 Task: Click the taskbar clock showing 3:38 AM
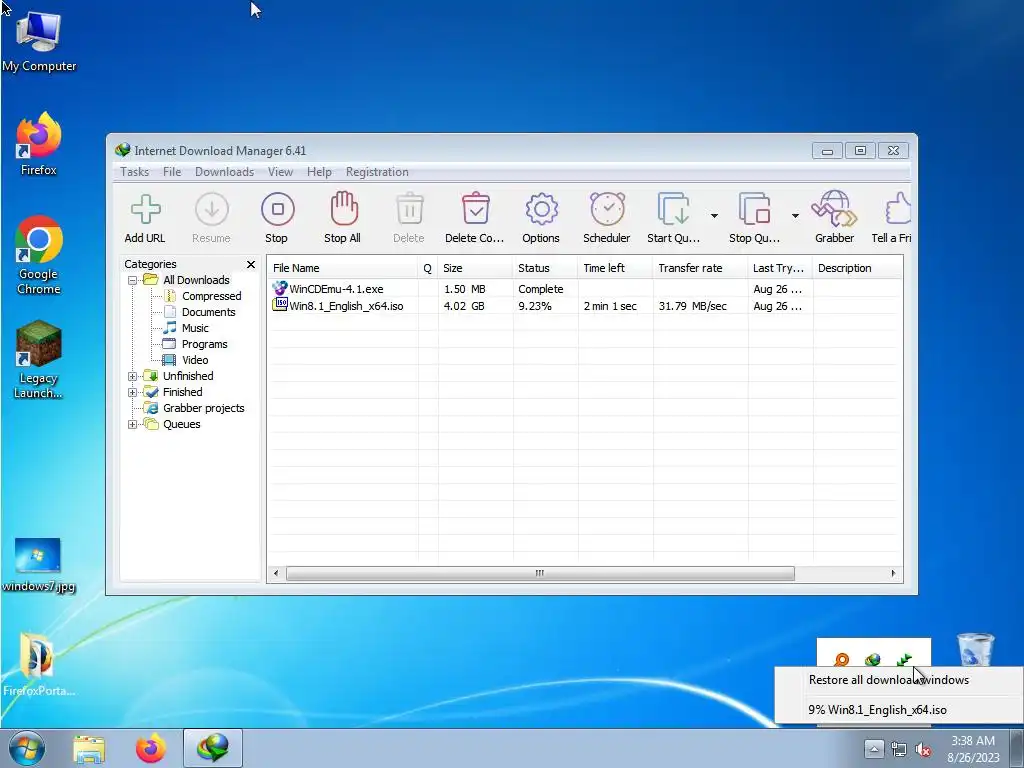pyautogui.click(x=973, y=749)
